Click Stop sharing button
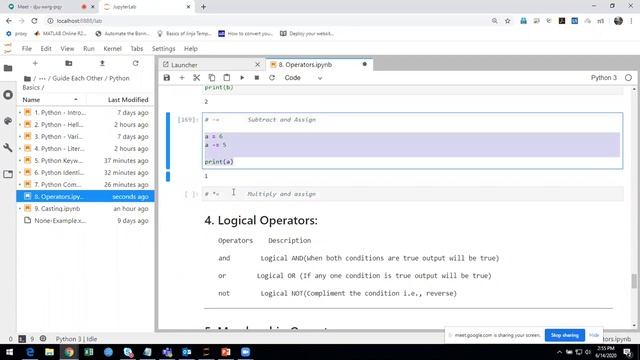 tap(564, 335)
